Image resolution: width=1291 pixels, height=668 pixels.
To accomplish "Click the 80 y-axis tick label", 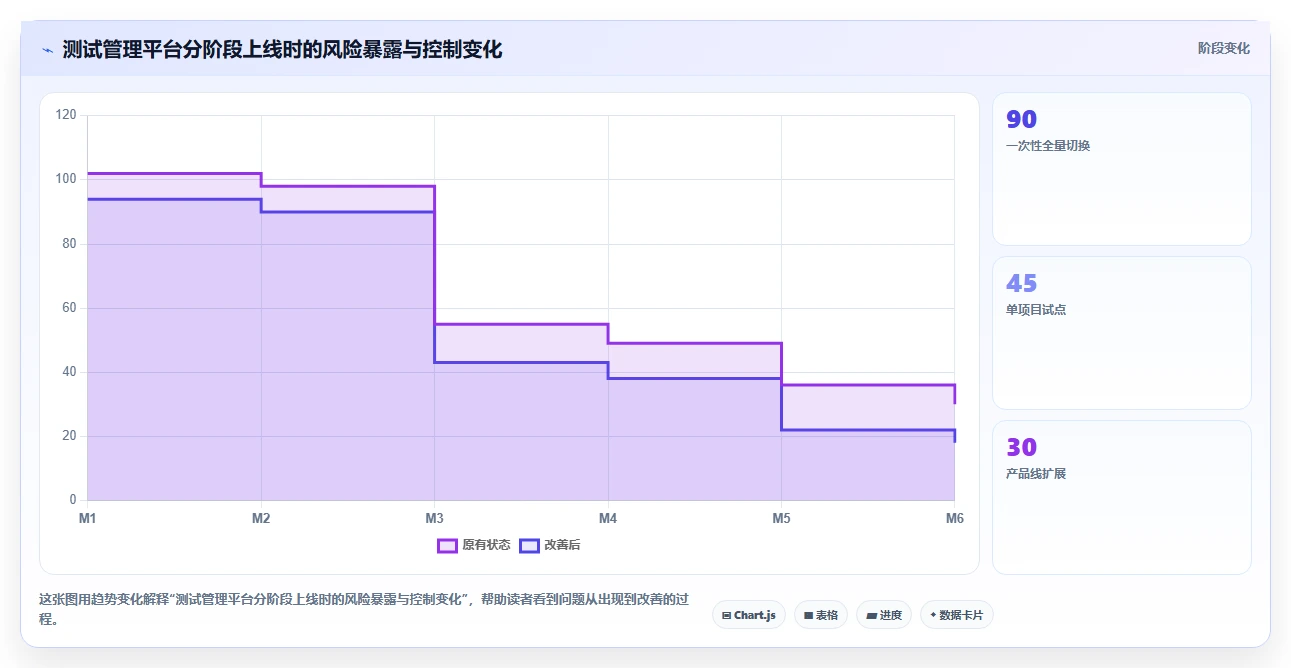I will click(x=69, y=243).
